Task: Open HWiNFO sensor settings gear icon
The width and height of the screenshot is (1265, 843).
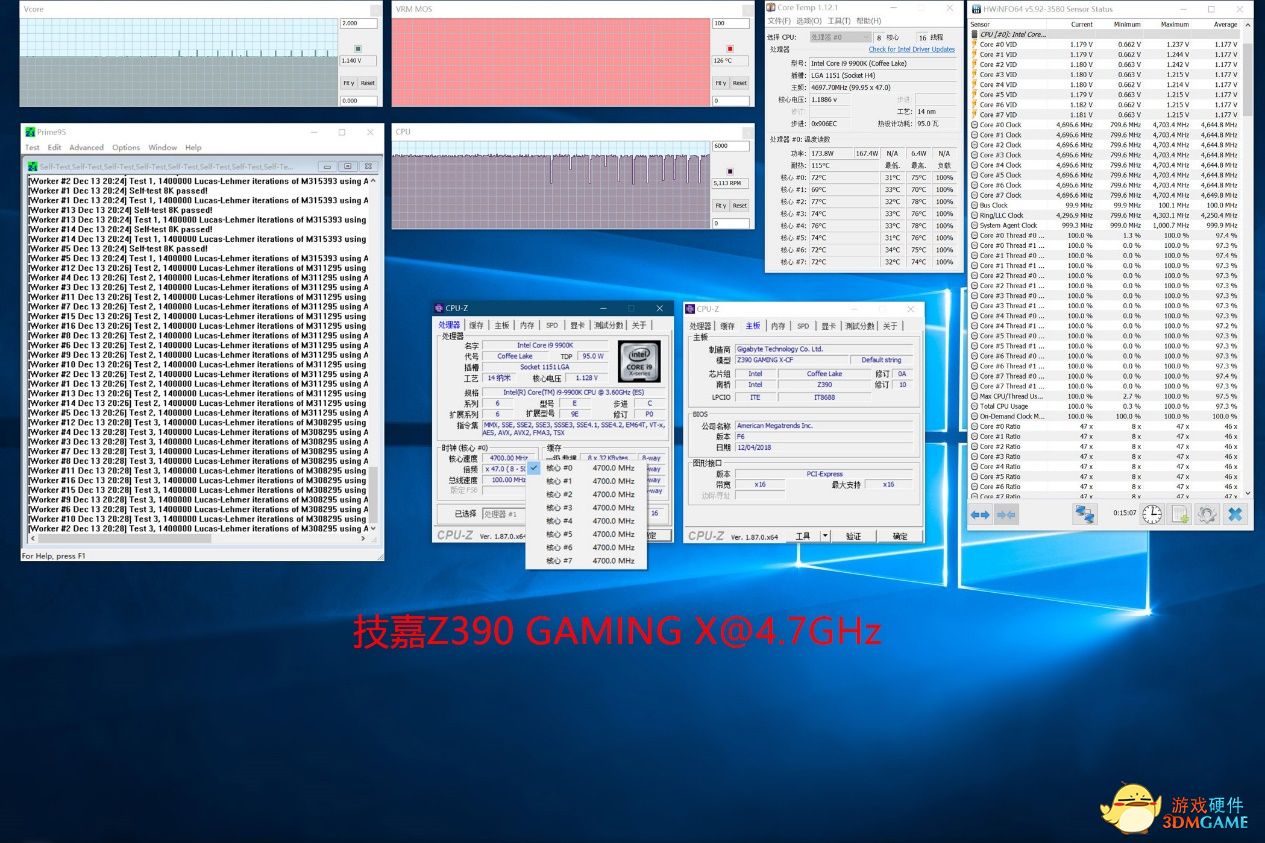Action: (1207, 514)
